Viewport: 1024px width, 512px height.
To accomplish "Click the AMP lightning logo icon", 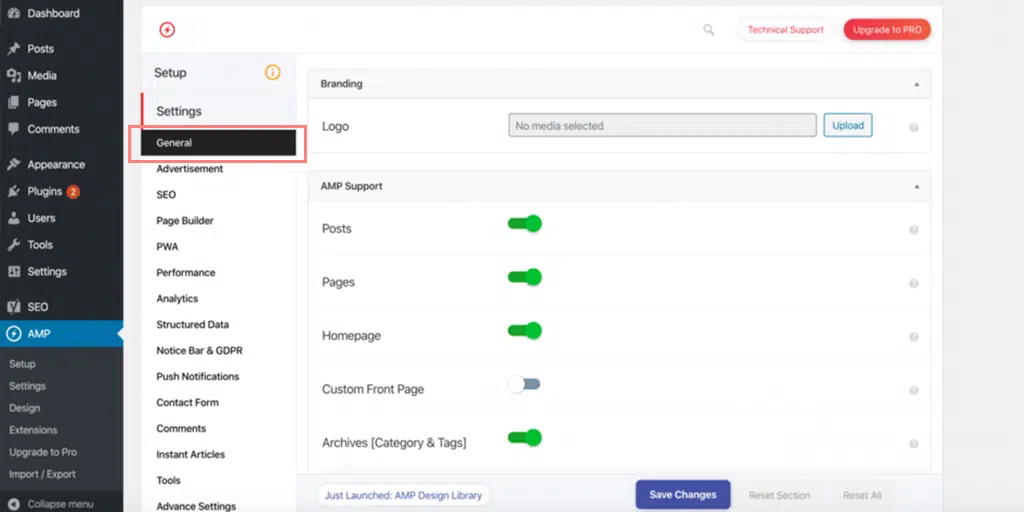I will click(167, 30).
